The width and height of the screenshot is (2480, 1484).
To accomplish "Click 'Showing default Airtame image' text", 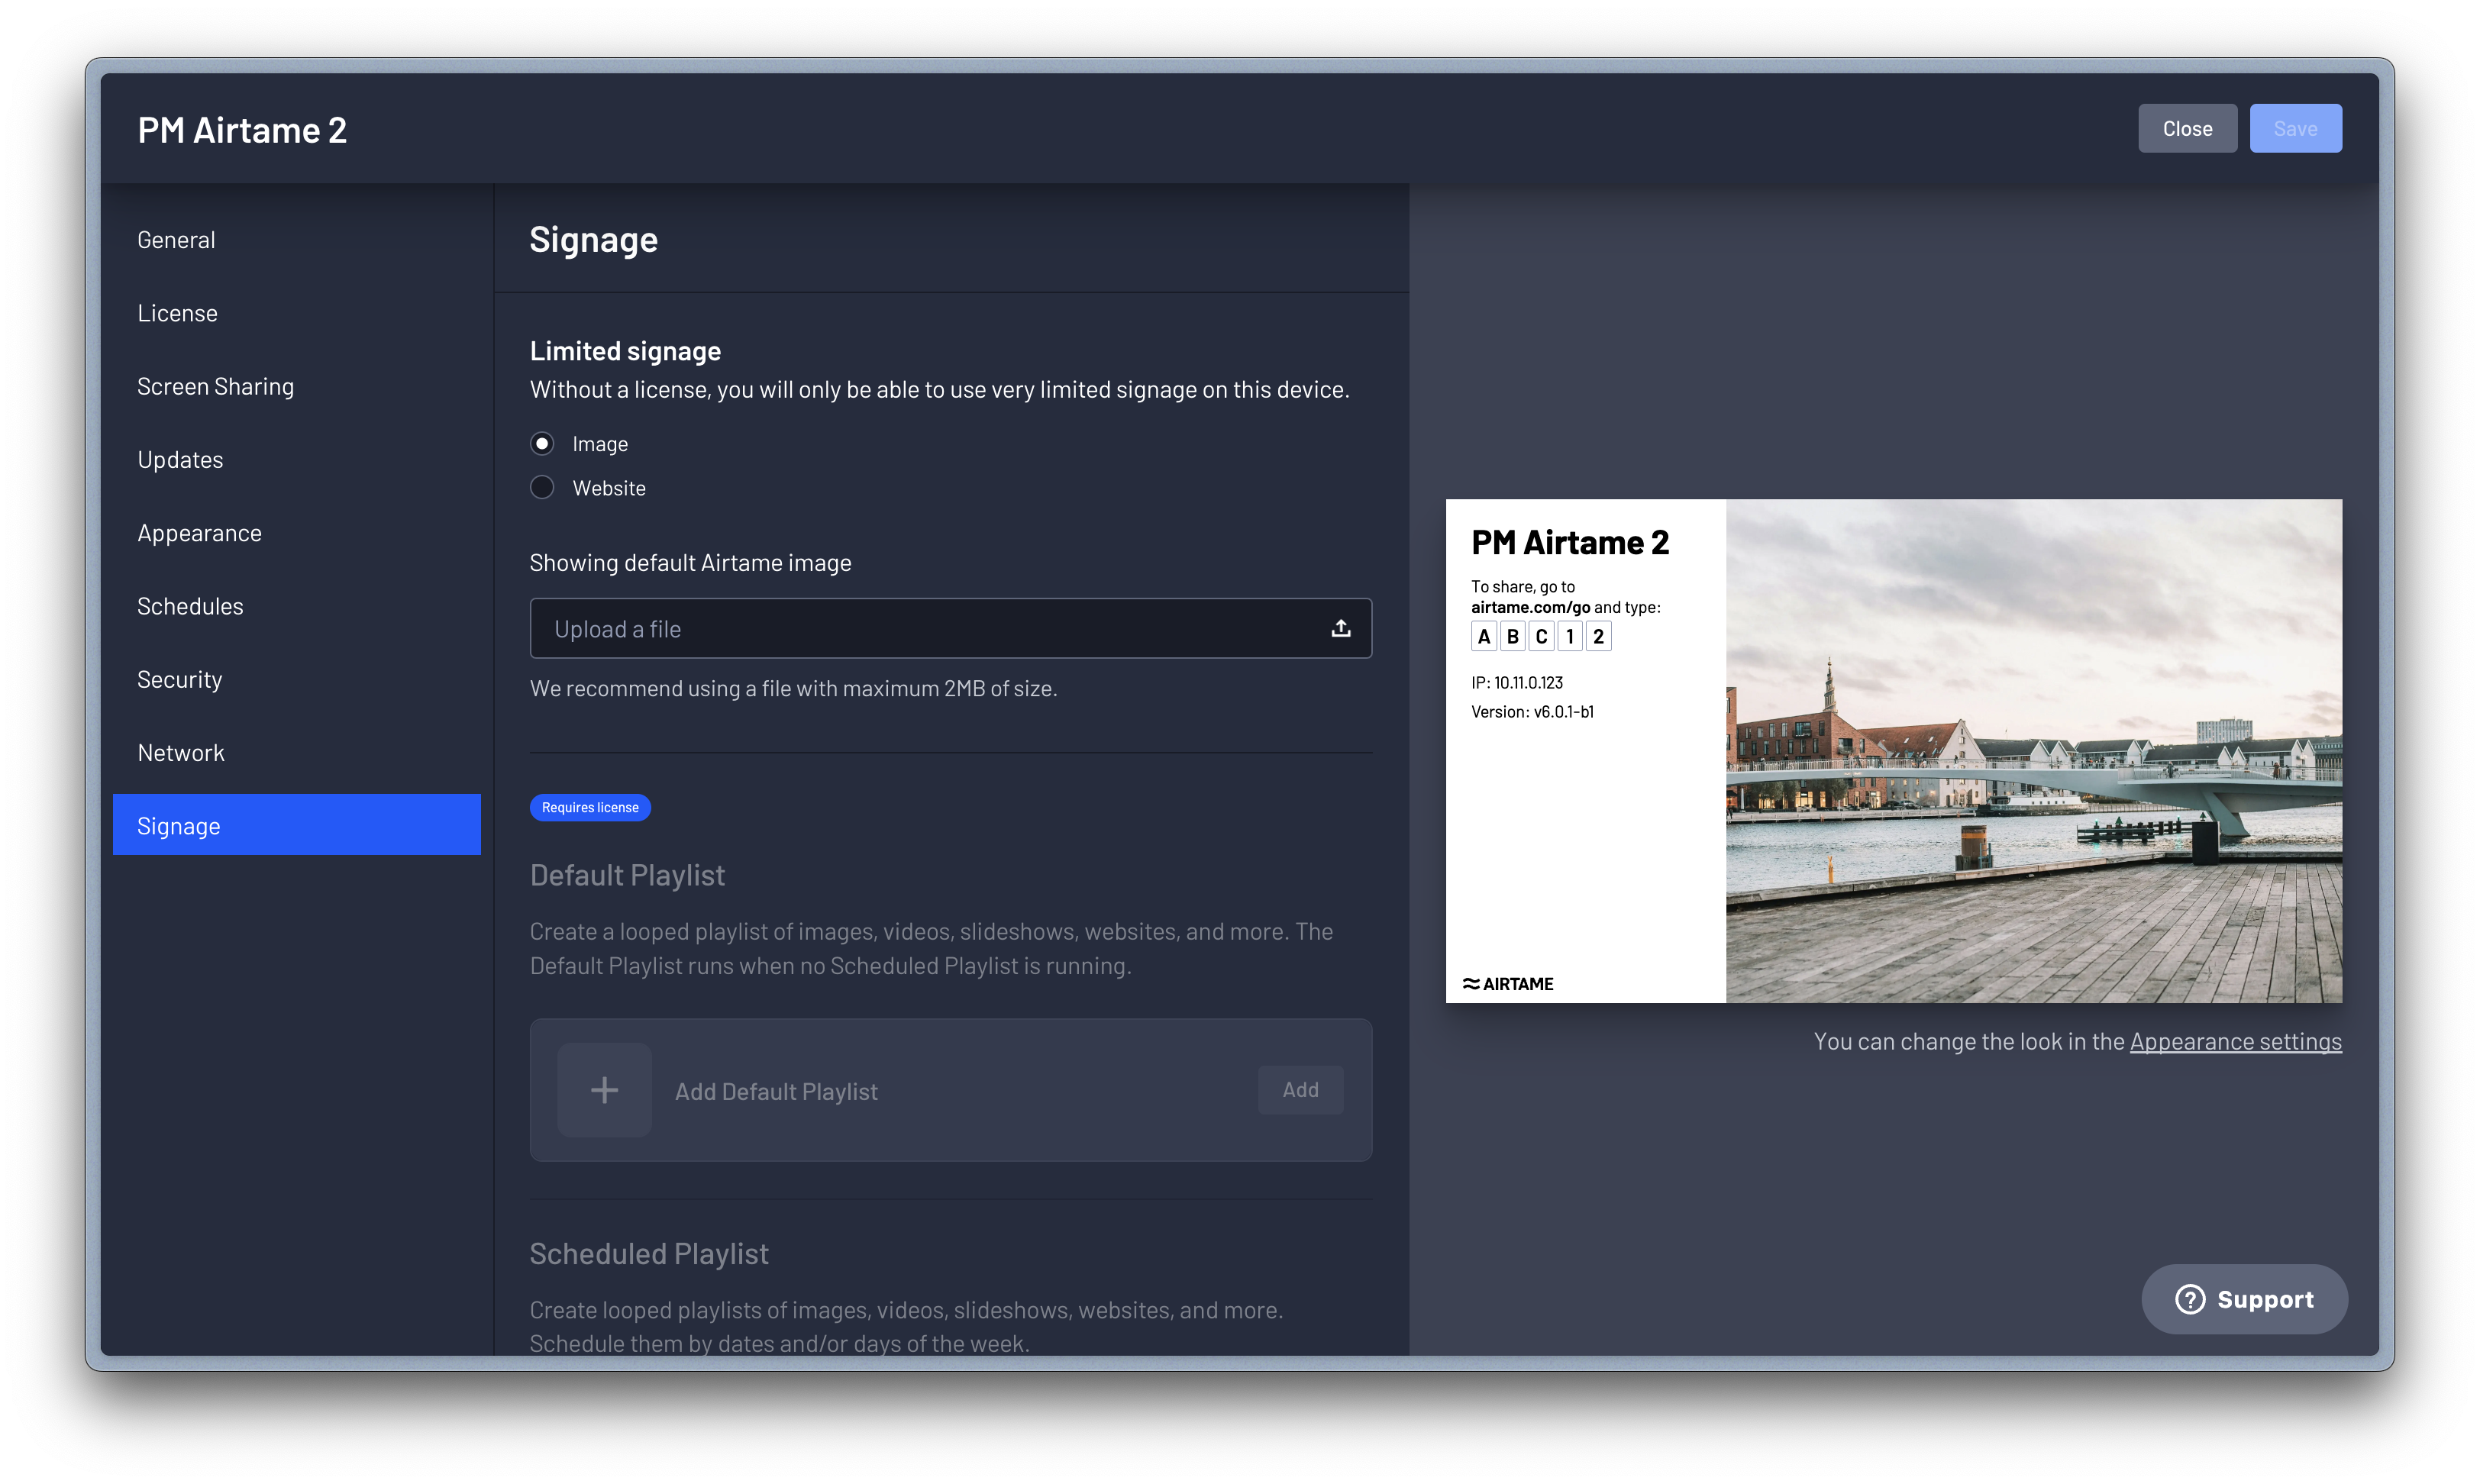I will [x=690, y=563].
